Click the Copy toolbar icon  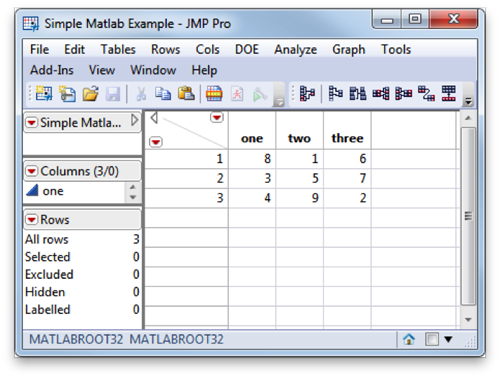[163, 94]
